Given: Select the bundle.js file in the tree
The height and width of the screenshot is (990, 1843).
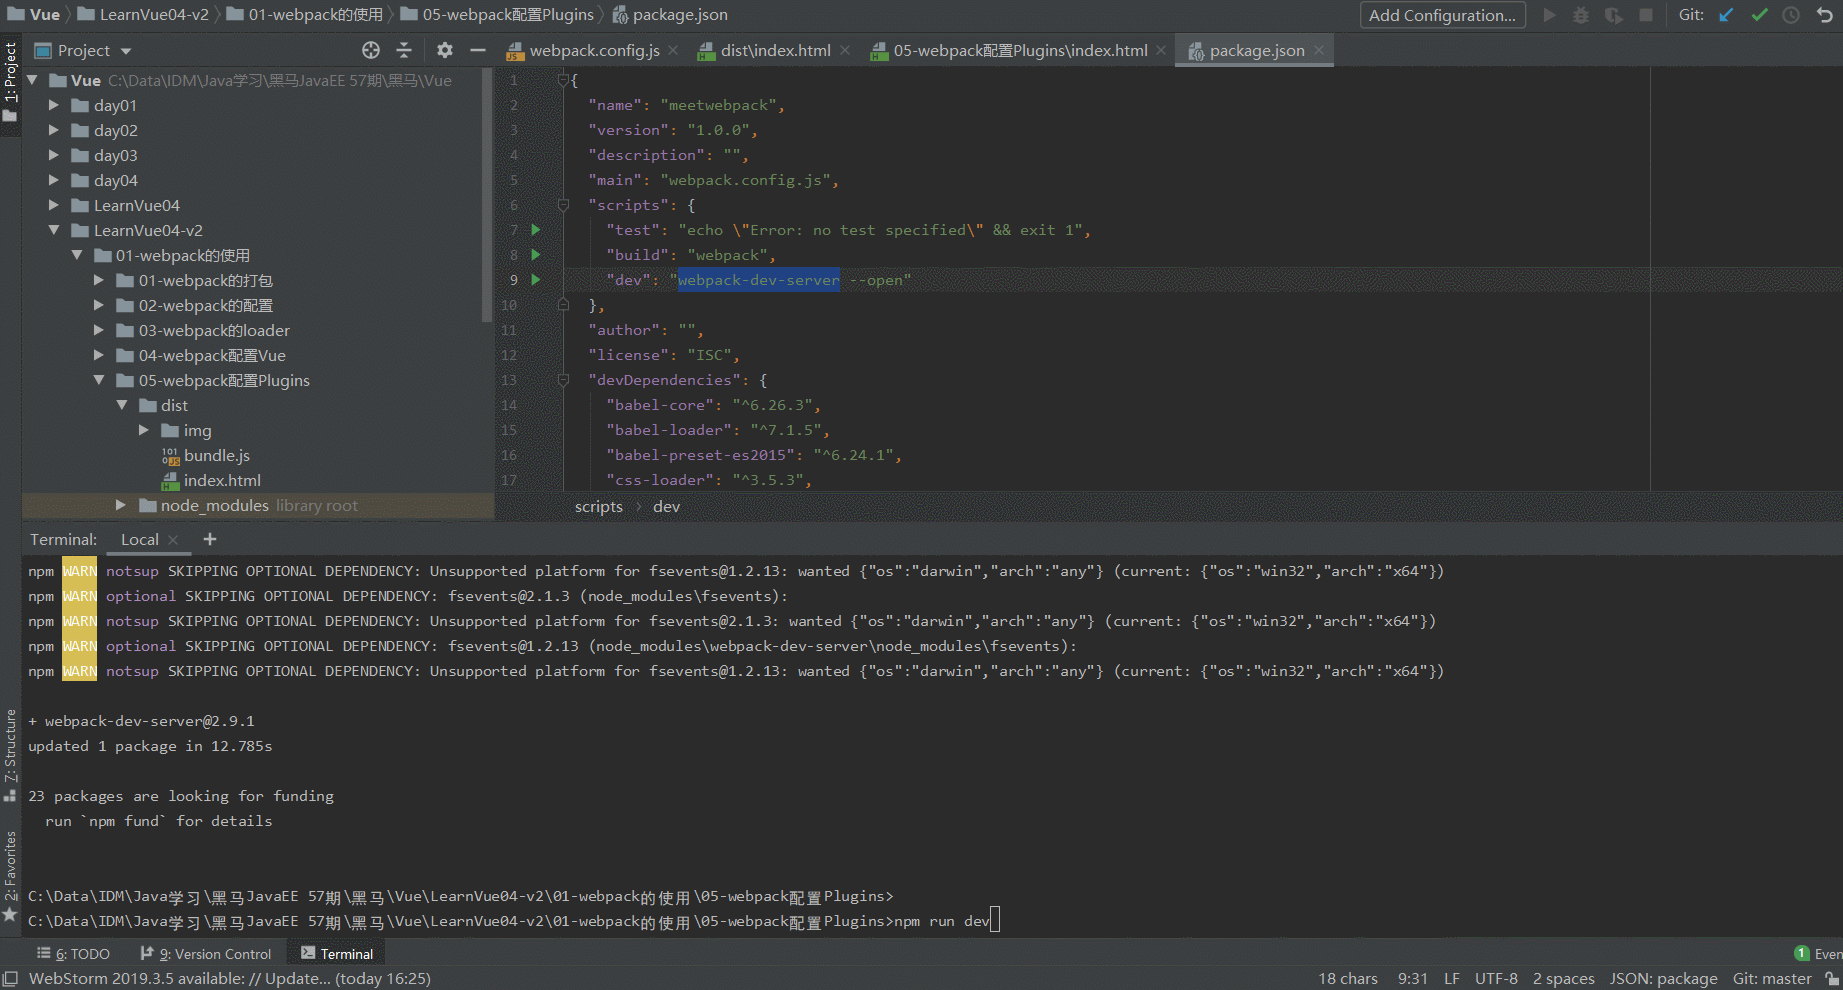Looking at the screenshot, I should coord(216,455).
